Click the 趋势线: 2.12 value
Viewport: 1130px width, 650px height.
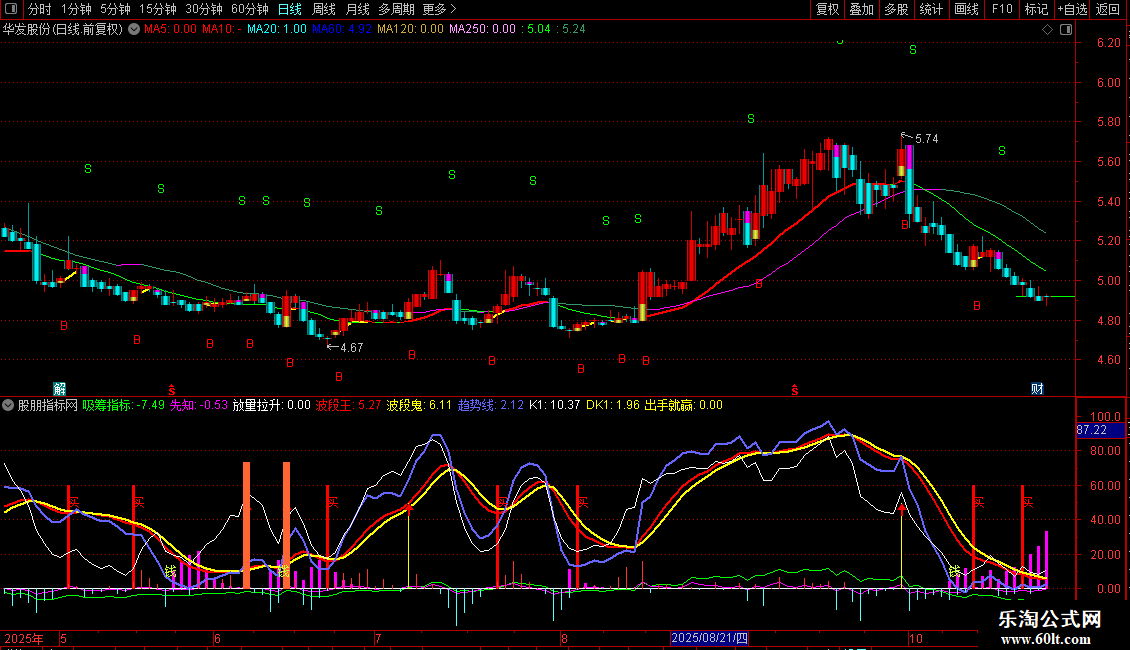coord(491,405)
